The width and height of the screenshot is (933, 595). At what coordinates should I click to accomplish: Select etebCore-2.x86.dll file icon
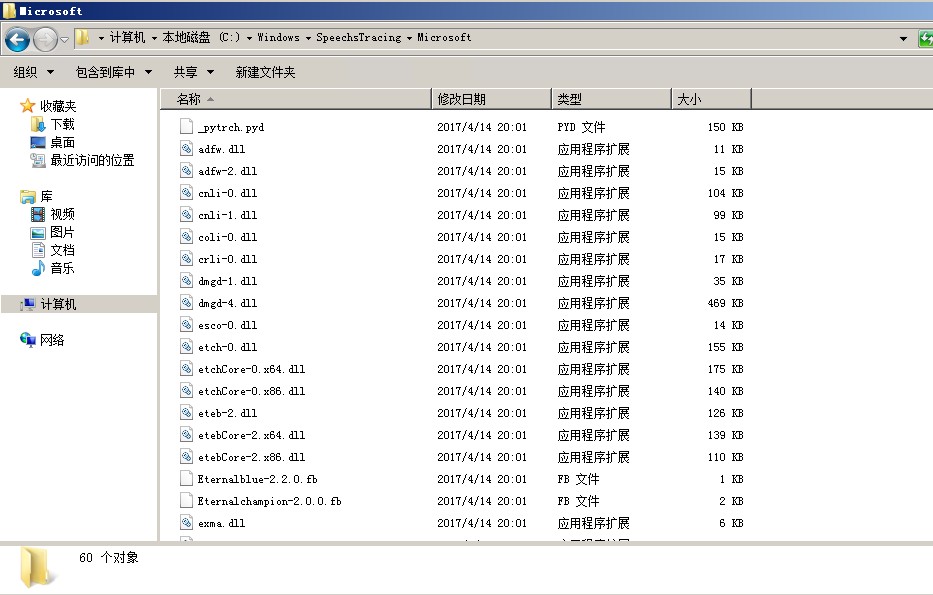click(187, 457)
